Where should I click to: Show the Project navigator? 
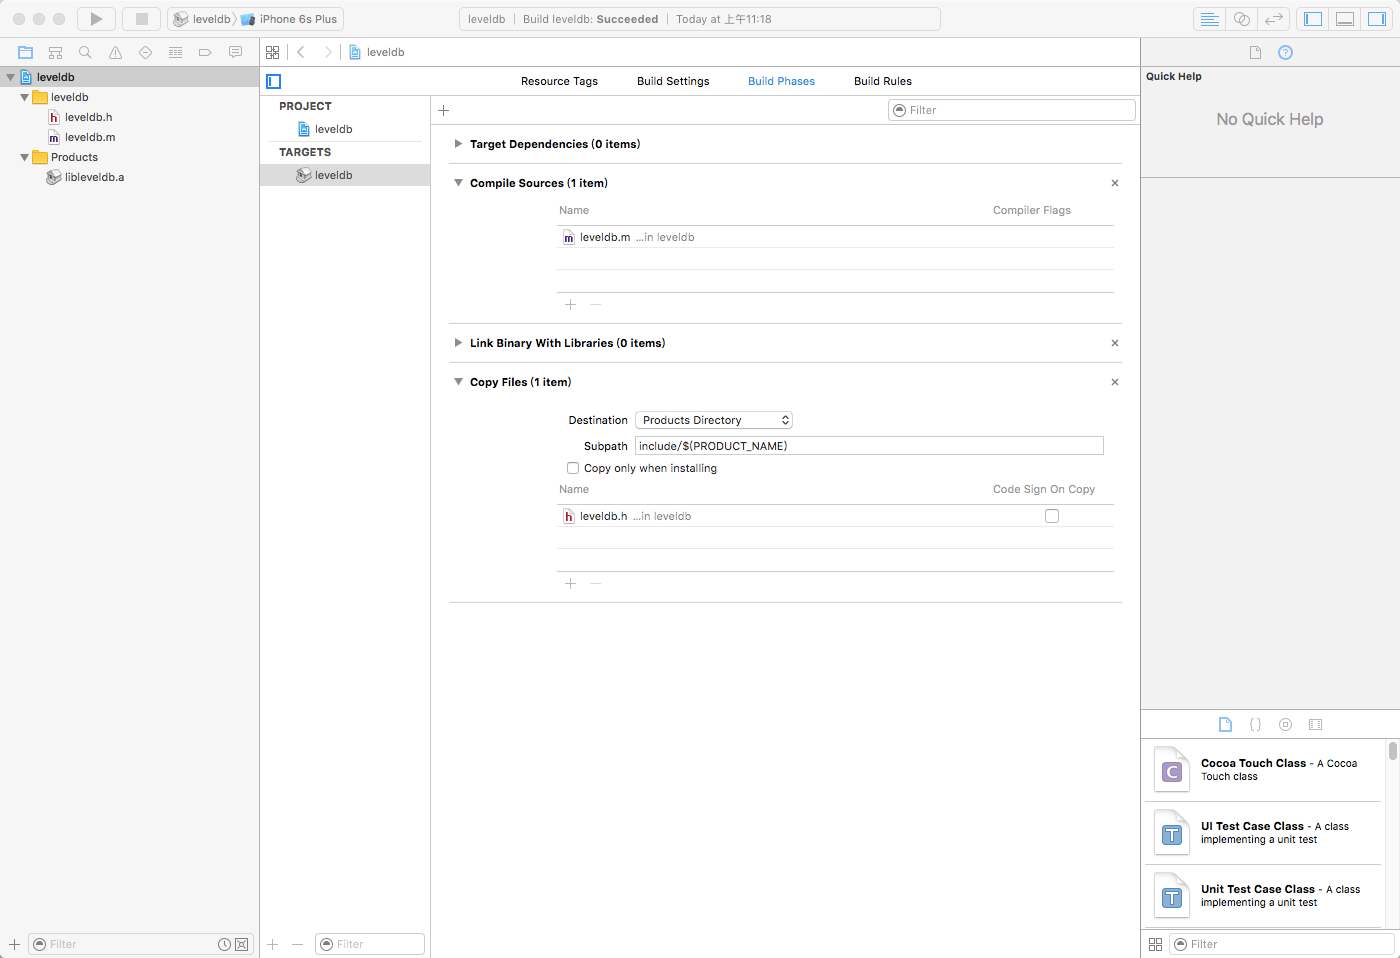pos(26,52)
